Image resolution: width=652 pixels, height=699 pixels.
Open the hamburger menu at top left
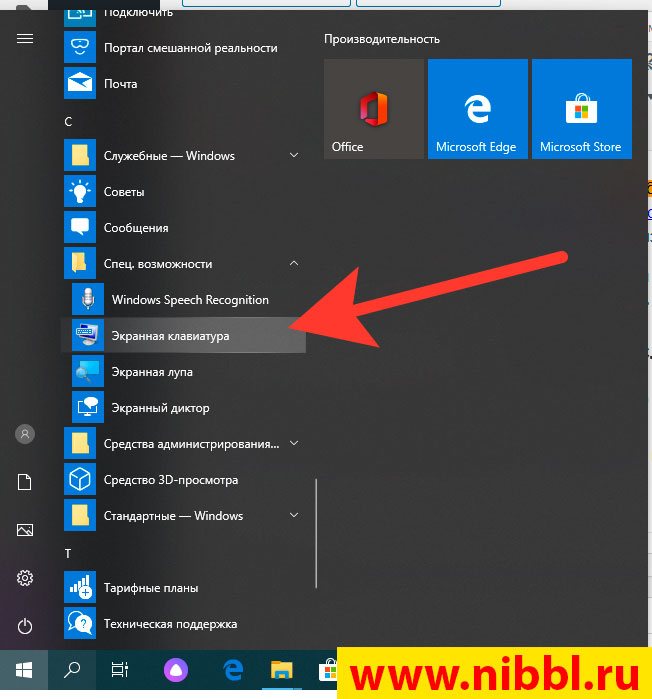(x=25, y=39)
